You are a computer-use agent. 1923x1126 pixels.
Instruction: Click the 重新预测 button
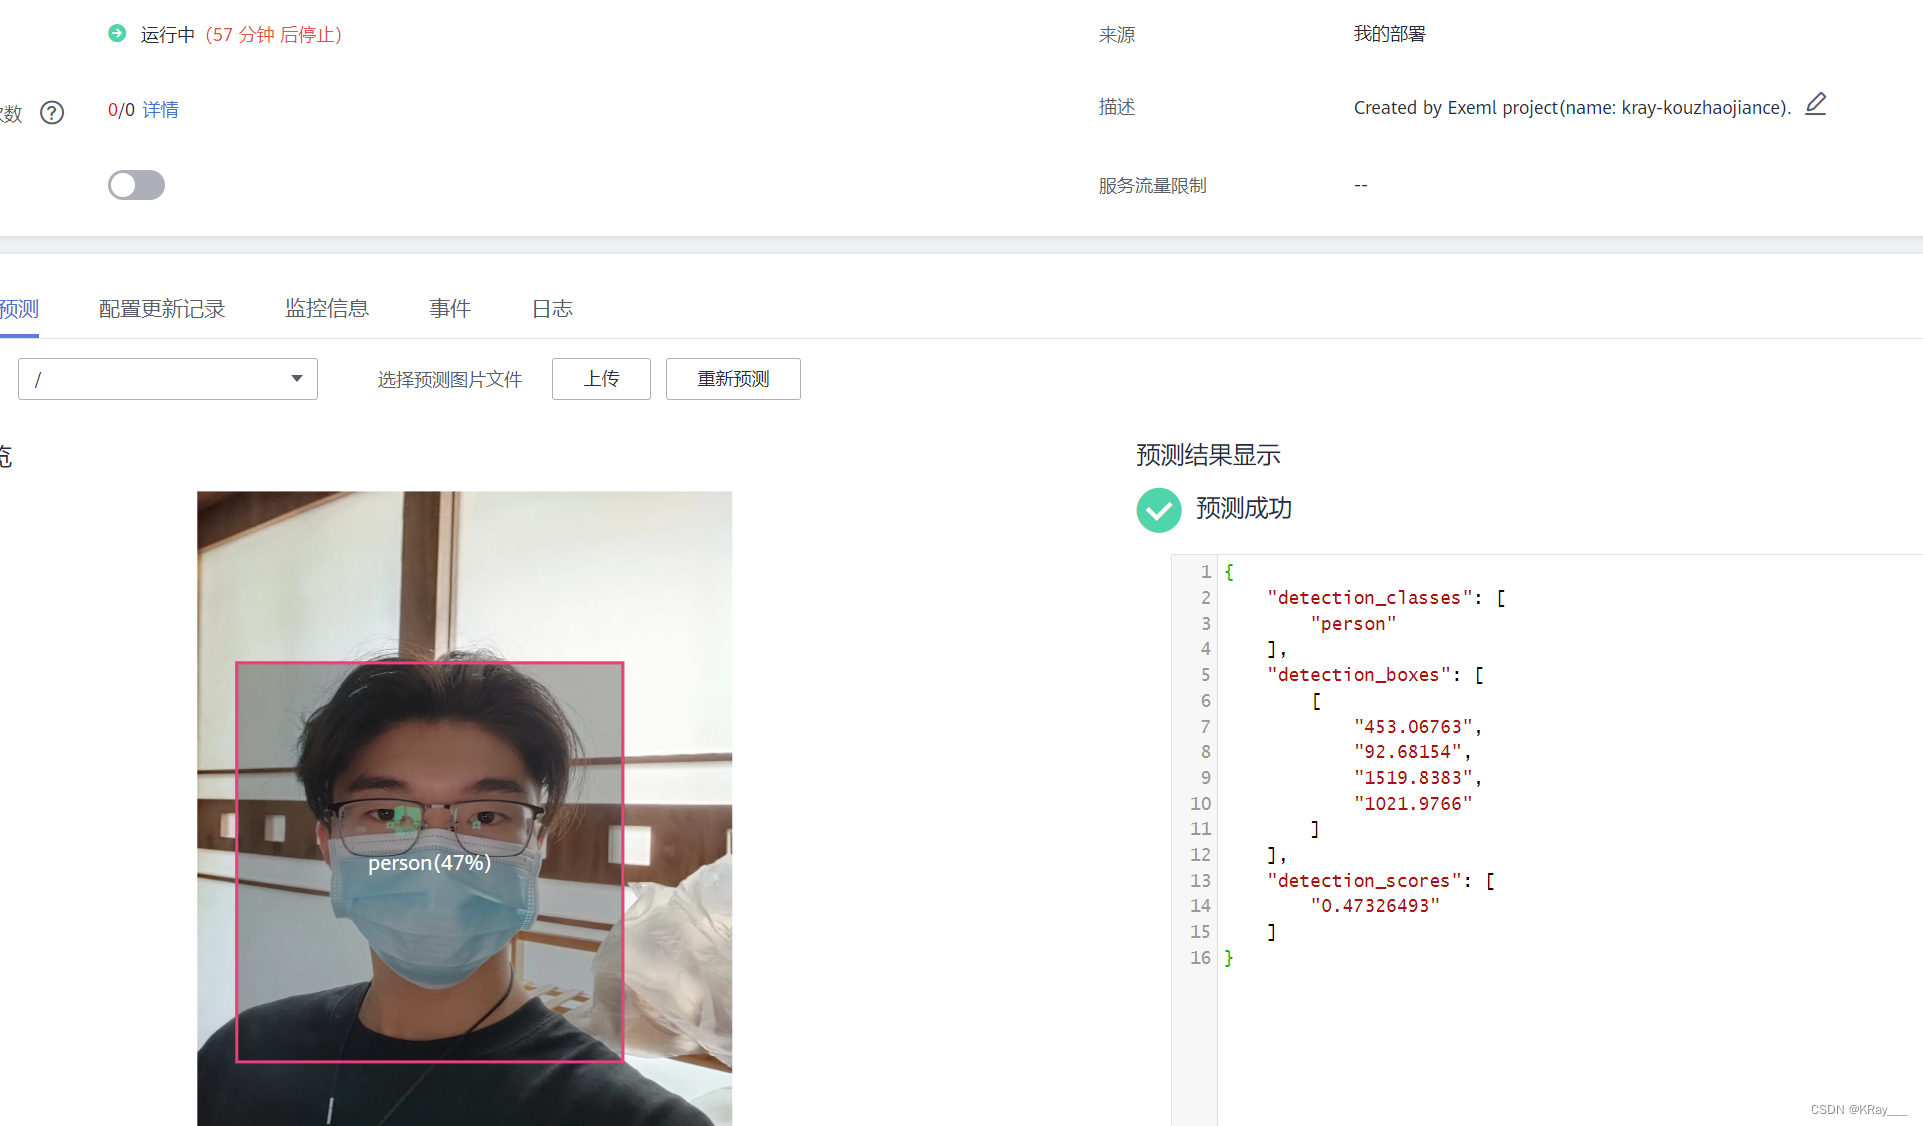point(733,379)
